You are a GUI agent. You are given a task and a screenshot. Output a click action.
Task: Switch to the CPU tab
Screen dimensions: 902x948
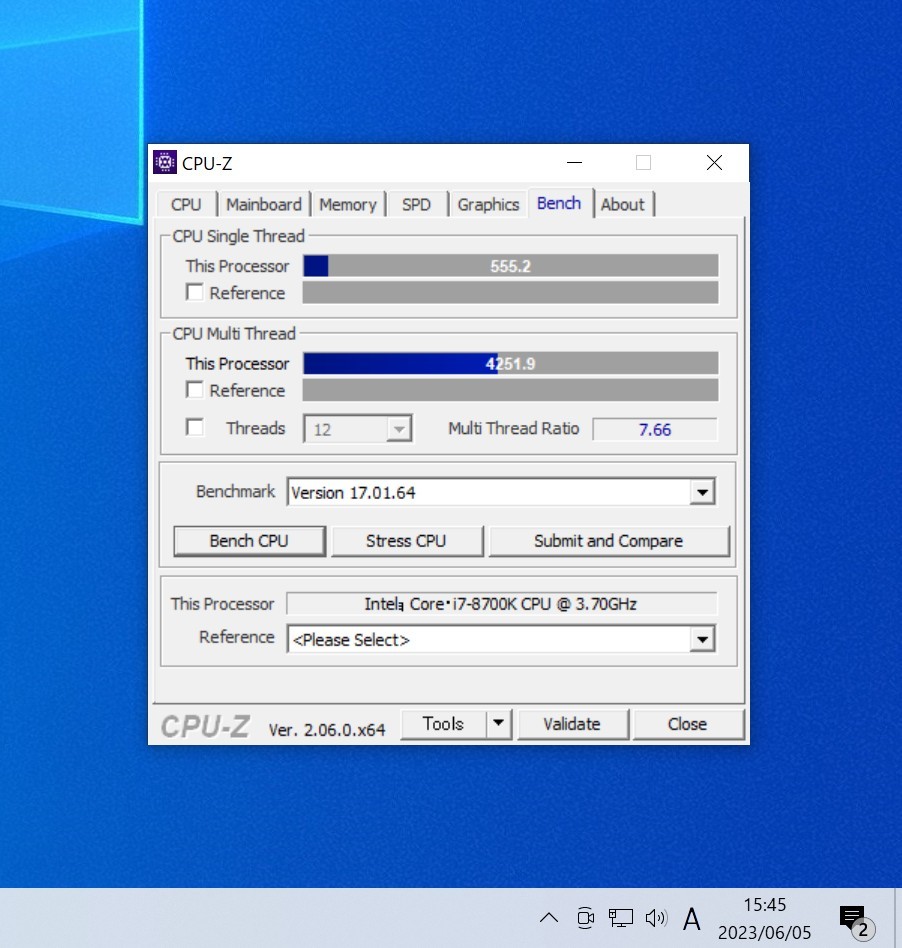point(186,204)
